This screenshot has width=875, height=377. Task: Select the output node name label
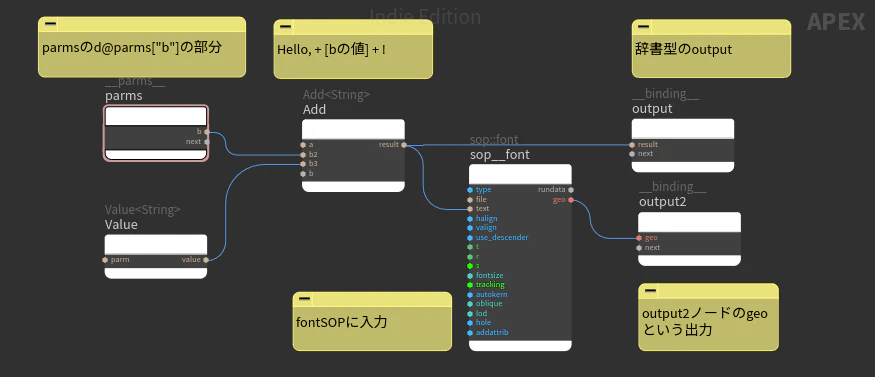[652, 109]
